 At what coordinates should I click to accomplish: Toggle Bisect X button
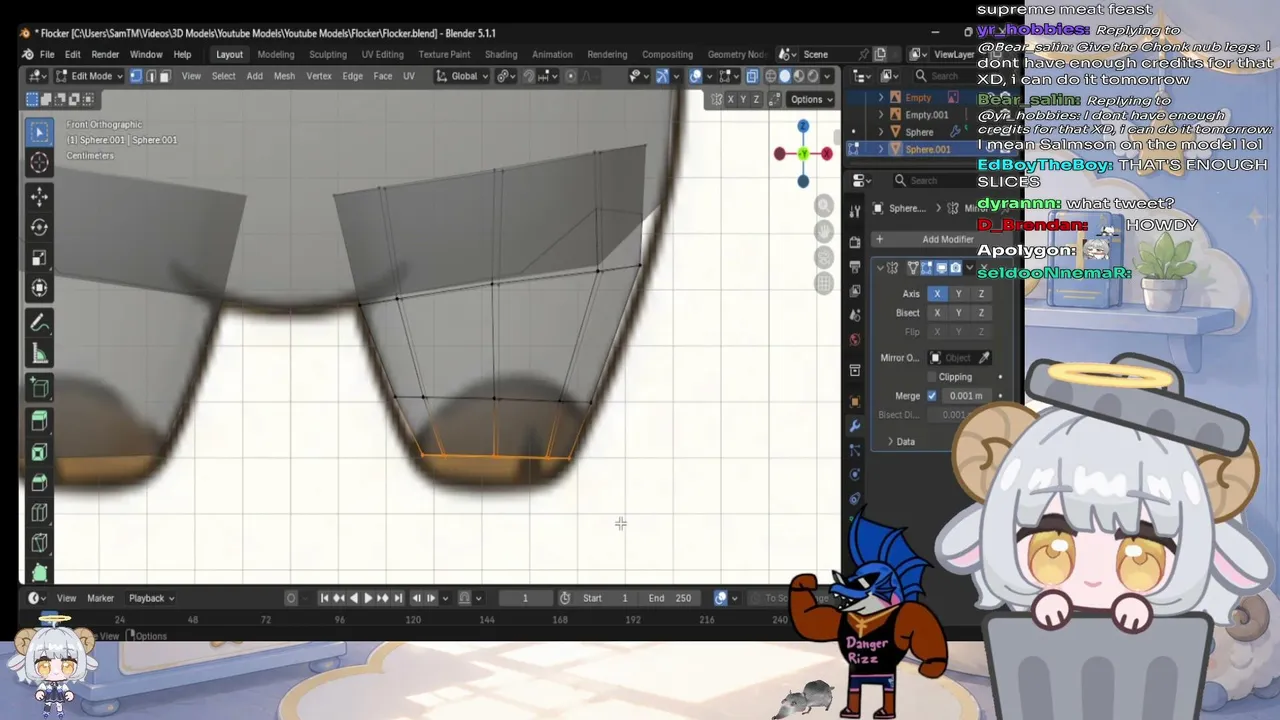tap(937, 313)
